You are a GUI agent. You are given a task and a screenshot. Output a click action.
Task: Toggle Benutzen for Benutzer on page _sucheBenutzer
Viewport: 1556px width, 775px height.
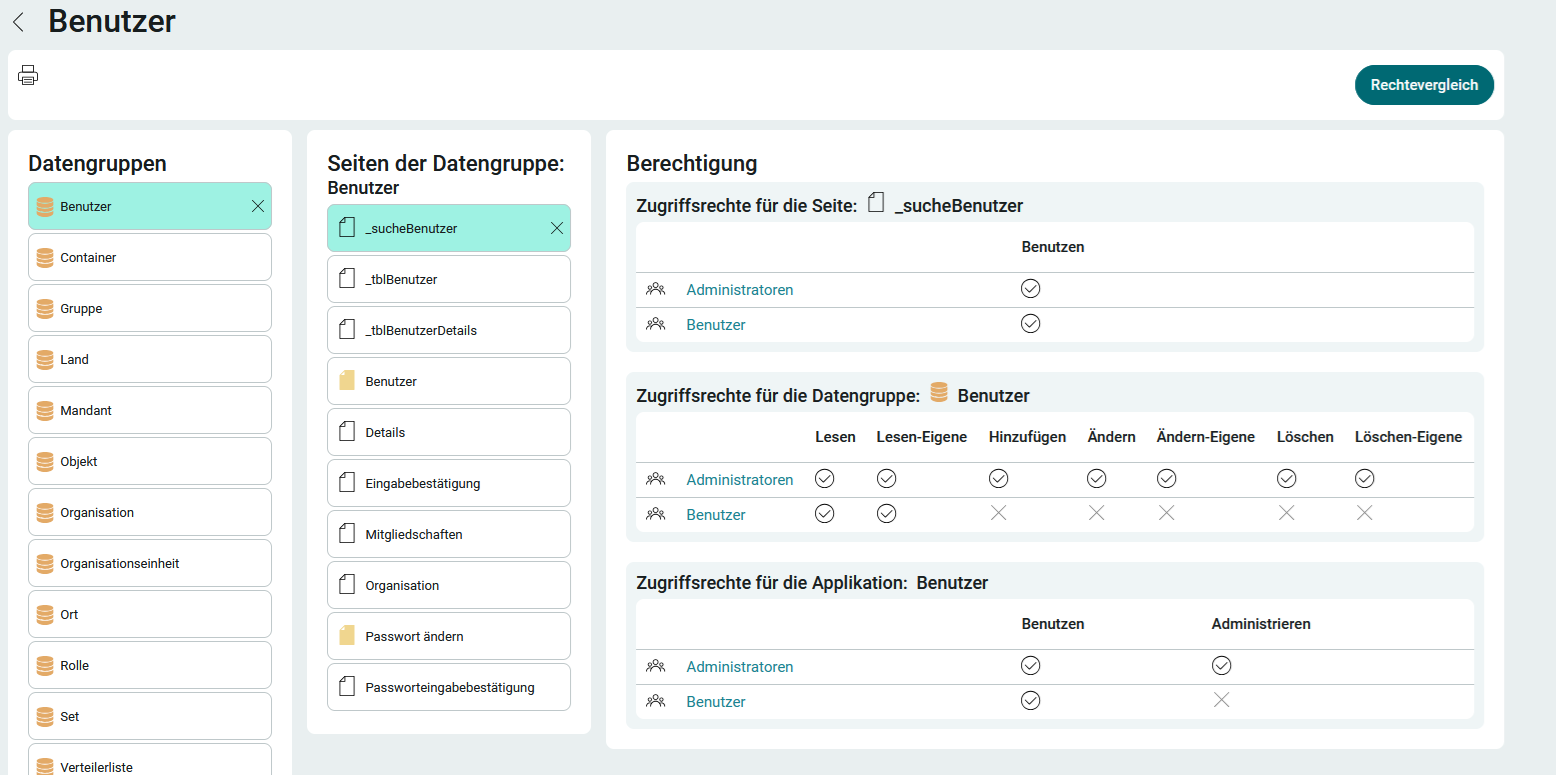tap(1031, 324)
